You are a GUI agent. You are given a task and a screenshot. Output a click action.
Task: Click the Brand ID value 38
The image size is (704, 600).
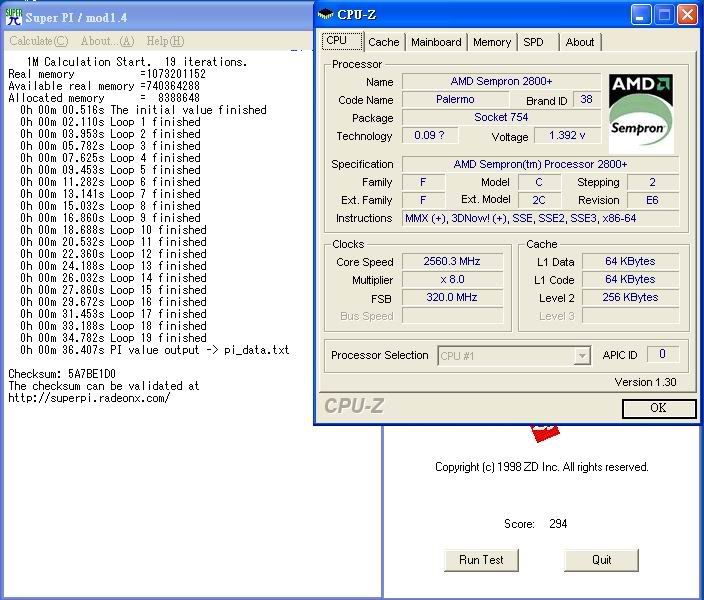586,99
